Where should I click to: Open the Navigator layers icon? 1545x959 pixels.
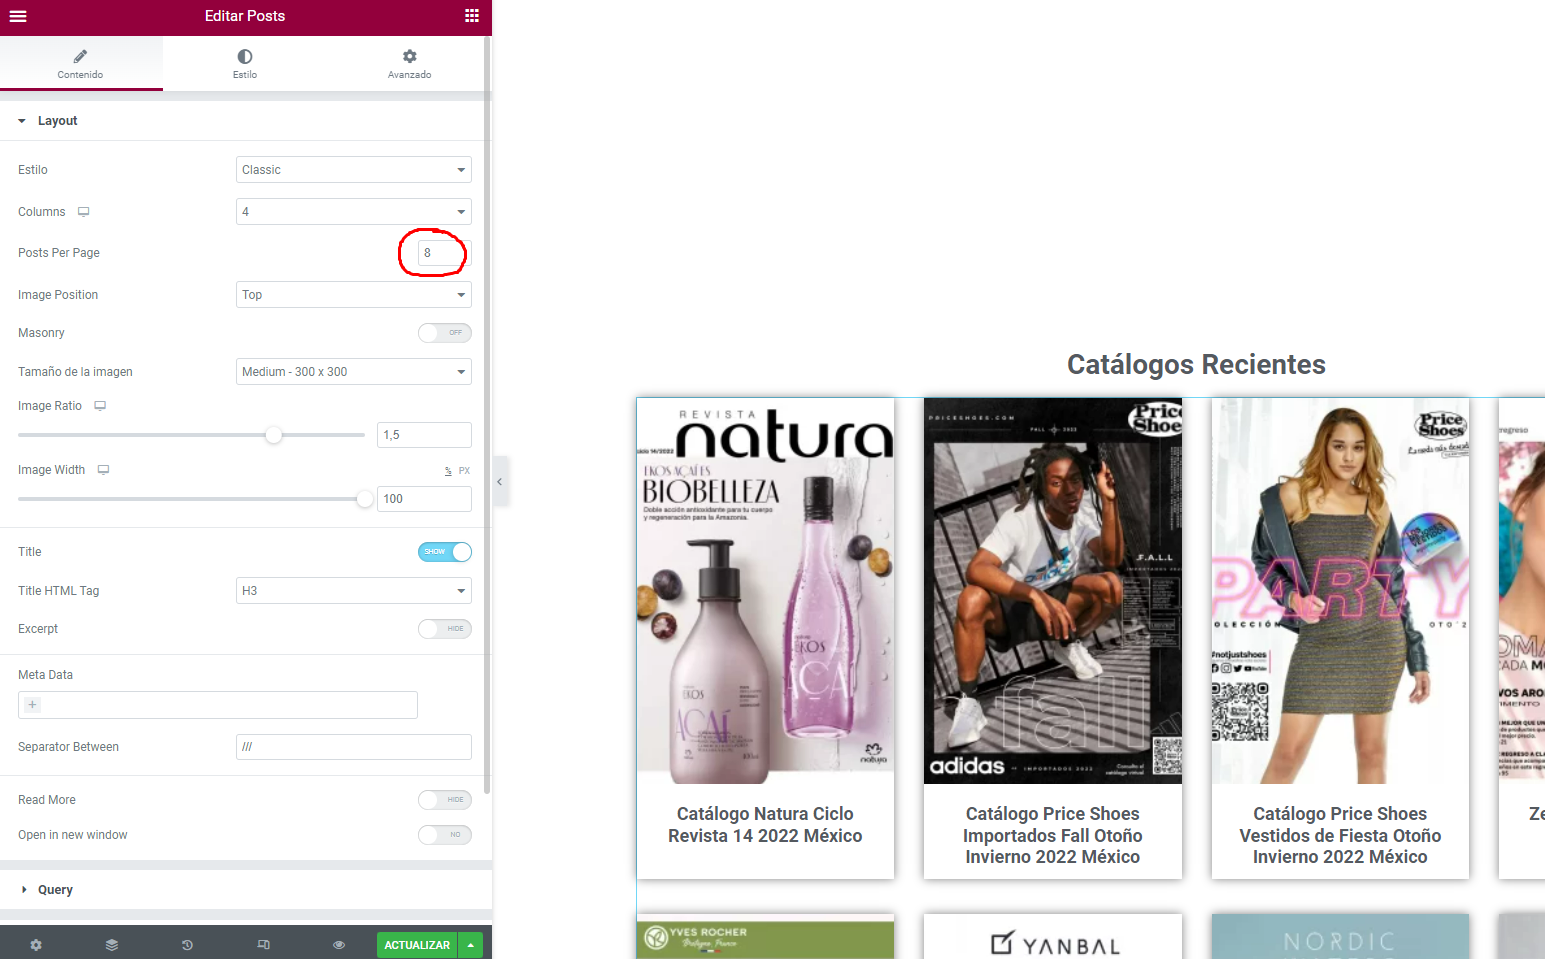click(x=112, y=945)
